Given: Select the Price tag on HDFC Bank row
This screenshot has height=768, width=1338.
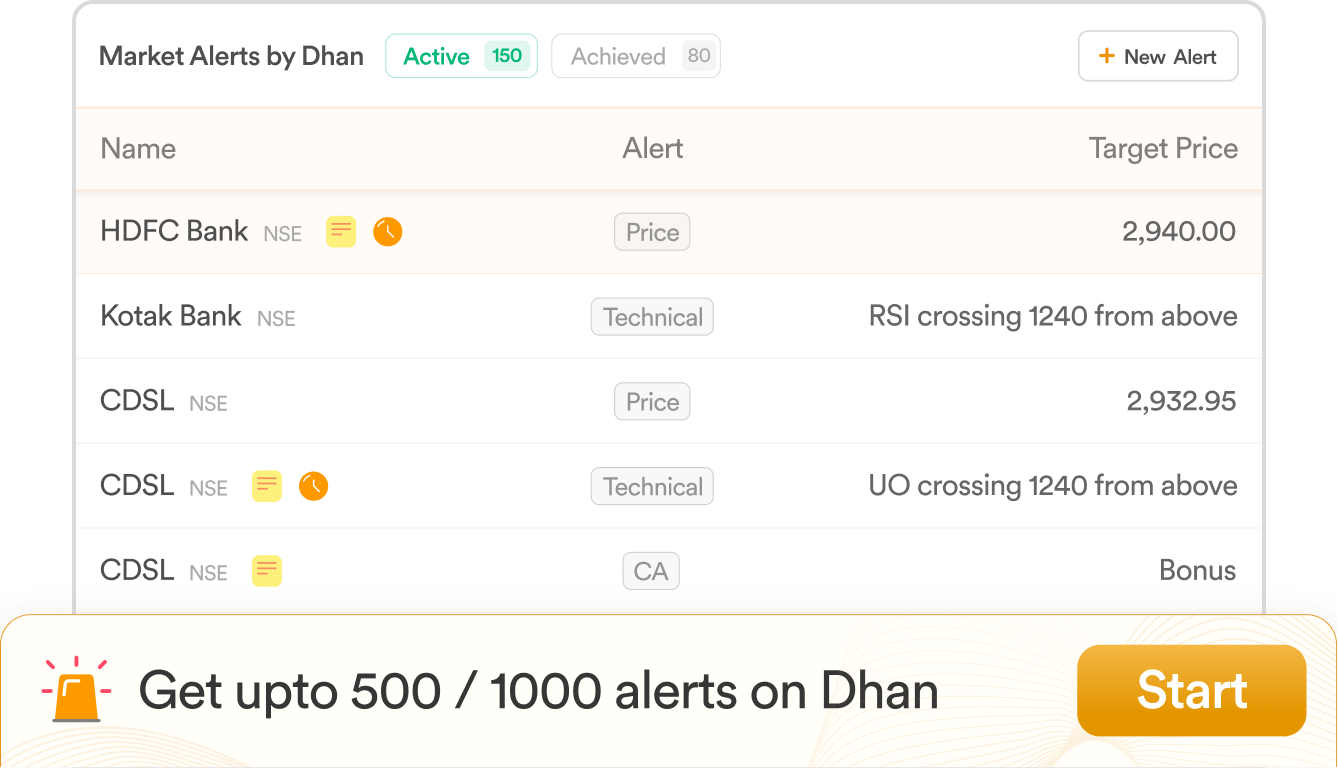Looking at the screenshot, I should (652, 232).
